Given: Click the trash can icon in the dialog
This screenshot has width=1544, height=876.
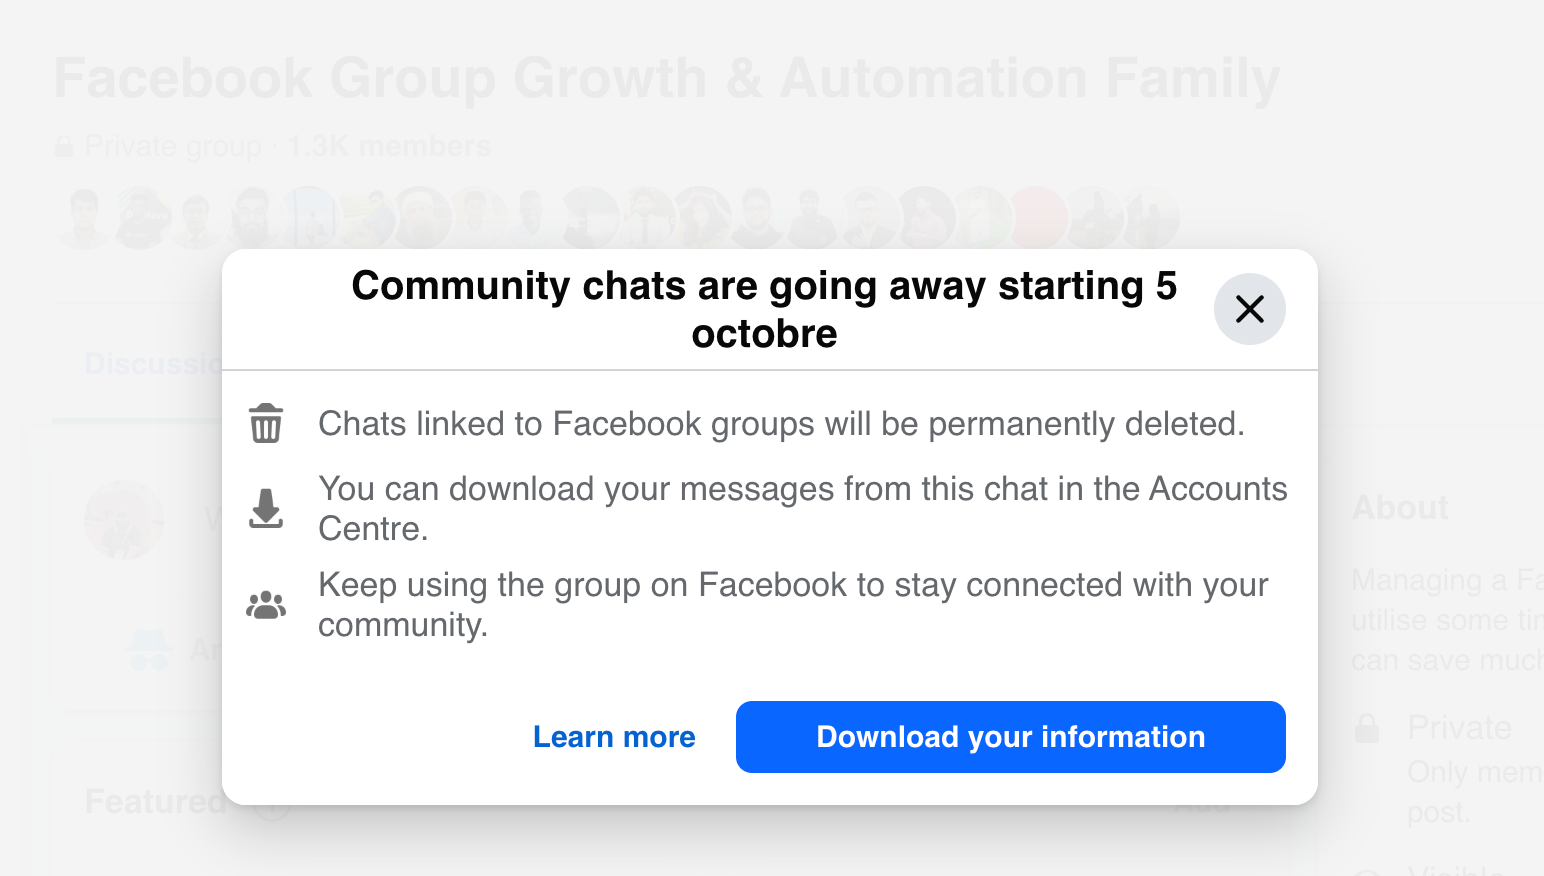Looking at the screenshot, I should pyautogui.click(x=266, y=423).
